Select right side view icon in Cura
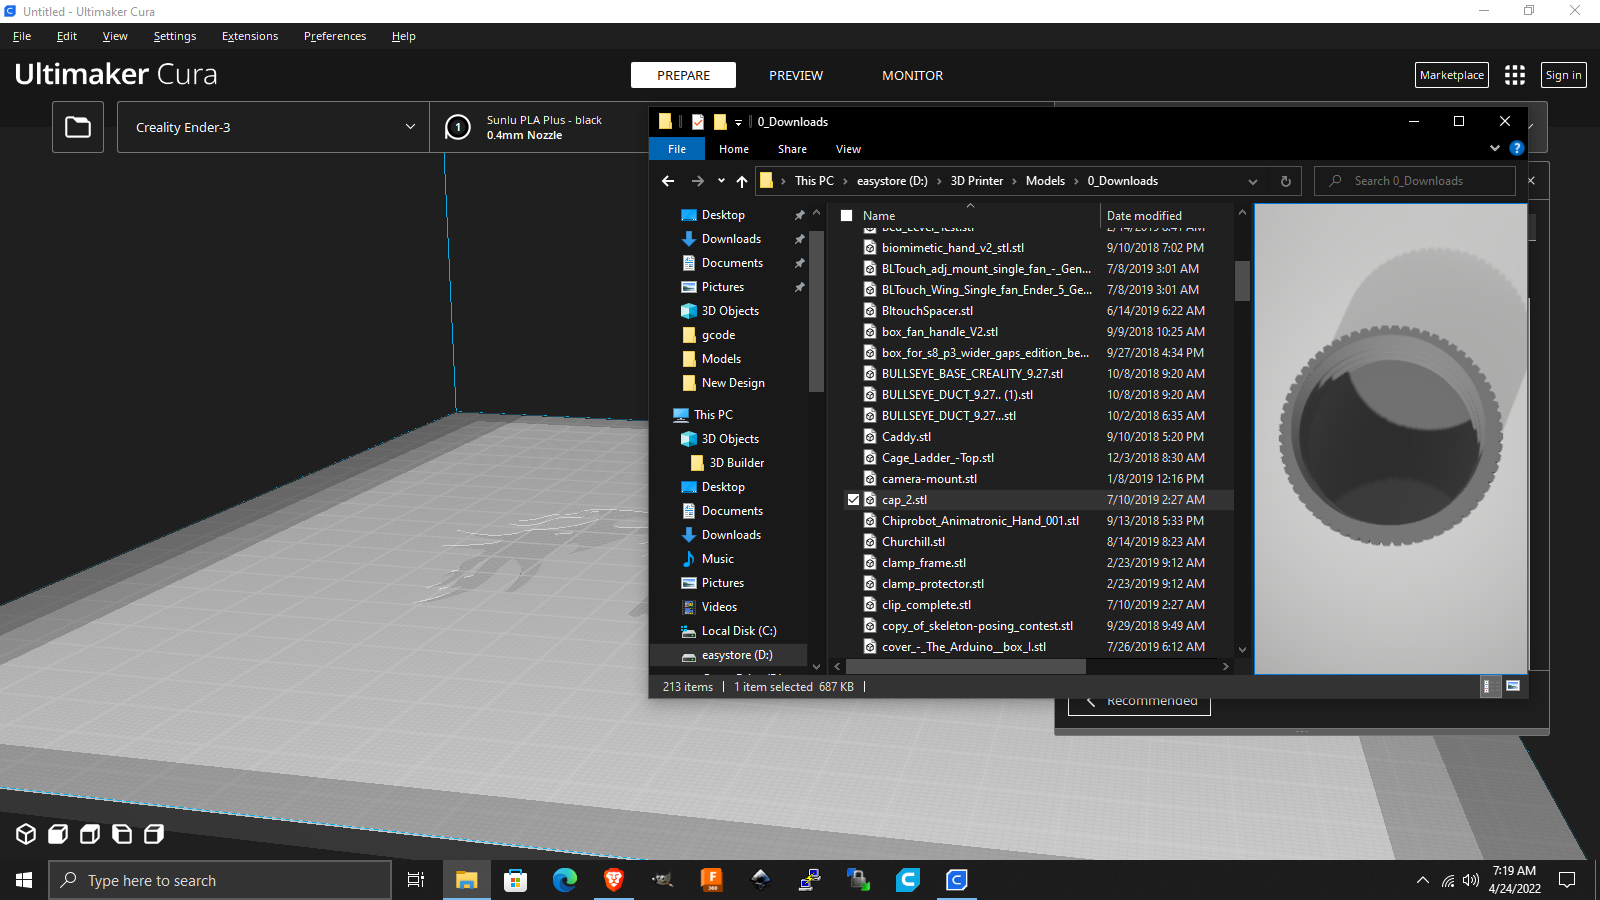The image size is (1600, 900). (154, 834)
